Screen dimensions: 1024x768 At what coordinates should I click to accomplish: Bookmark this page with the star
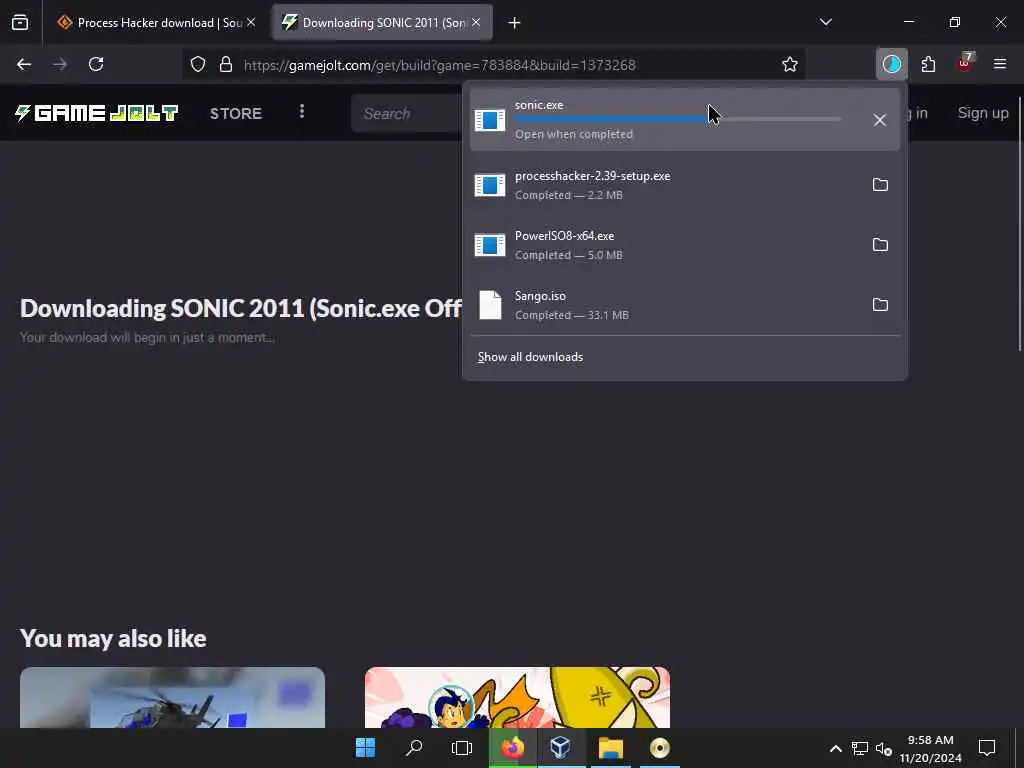790,64
